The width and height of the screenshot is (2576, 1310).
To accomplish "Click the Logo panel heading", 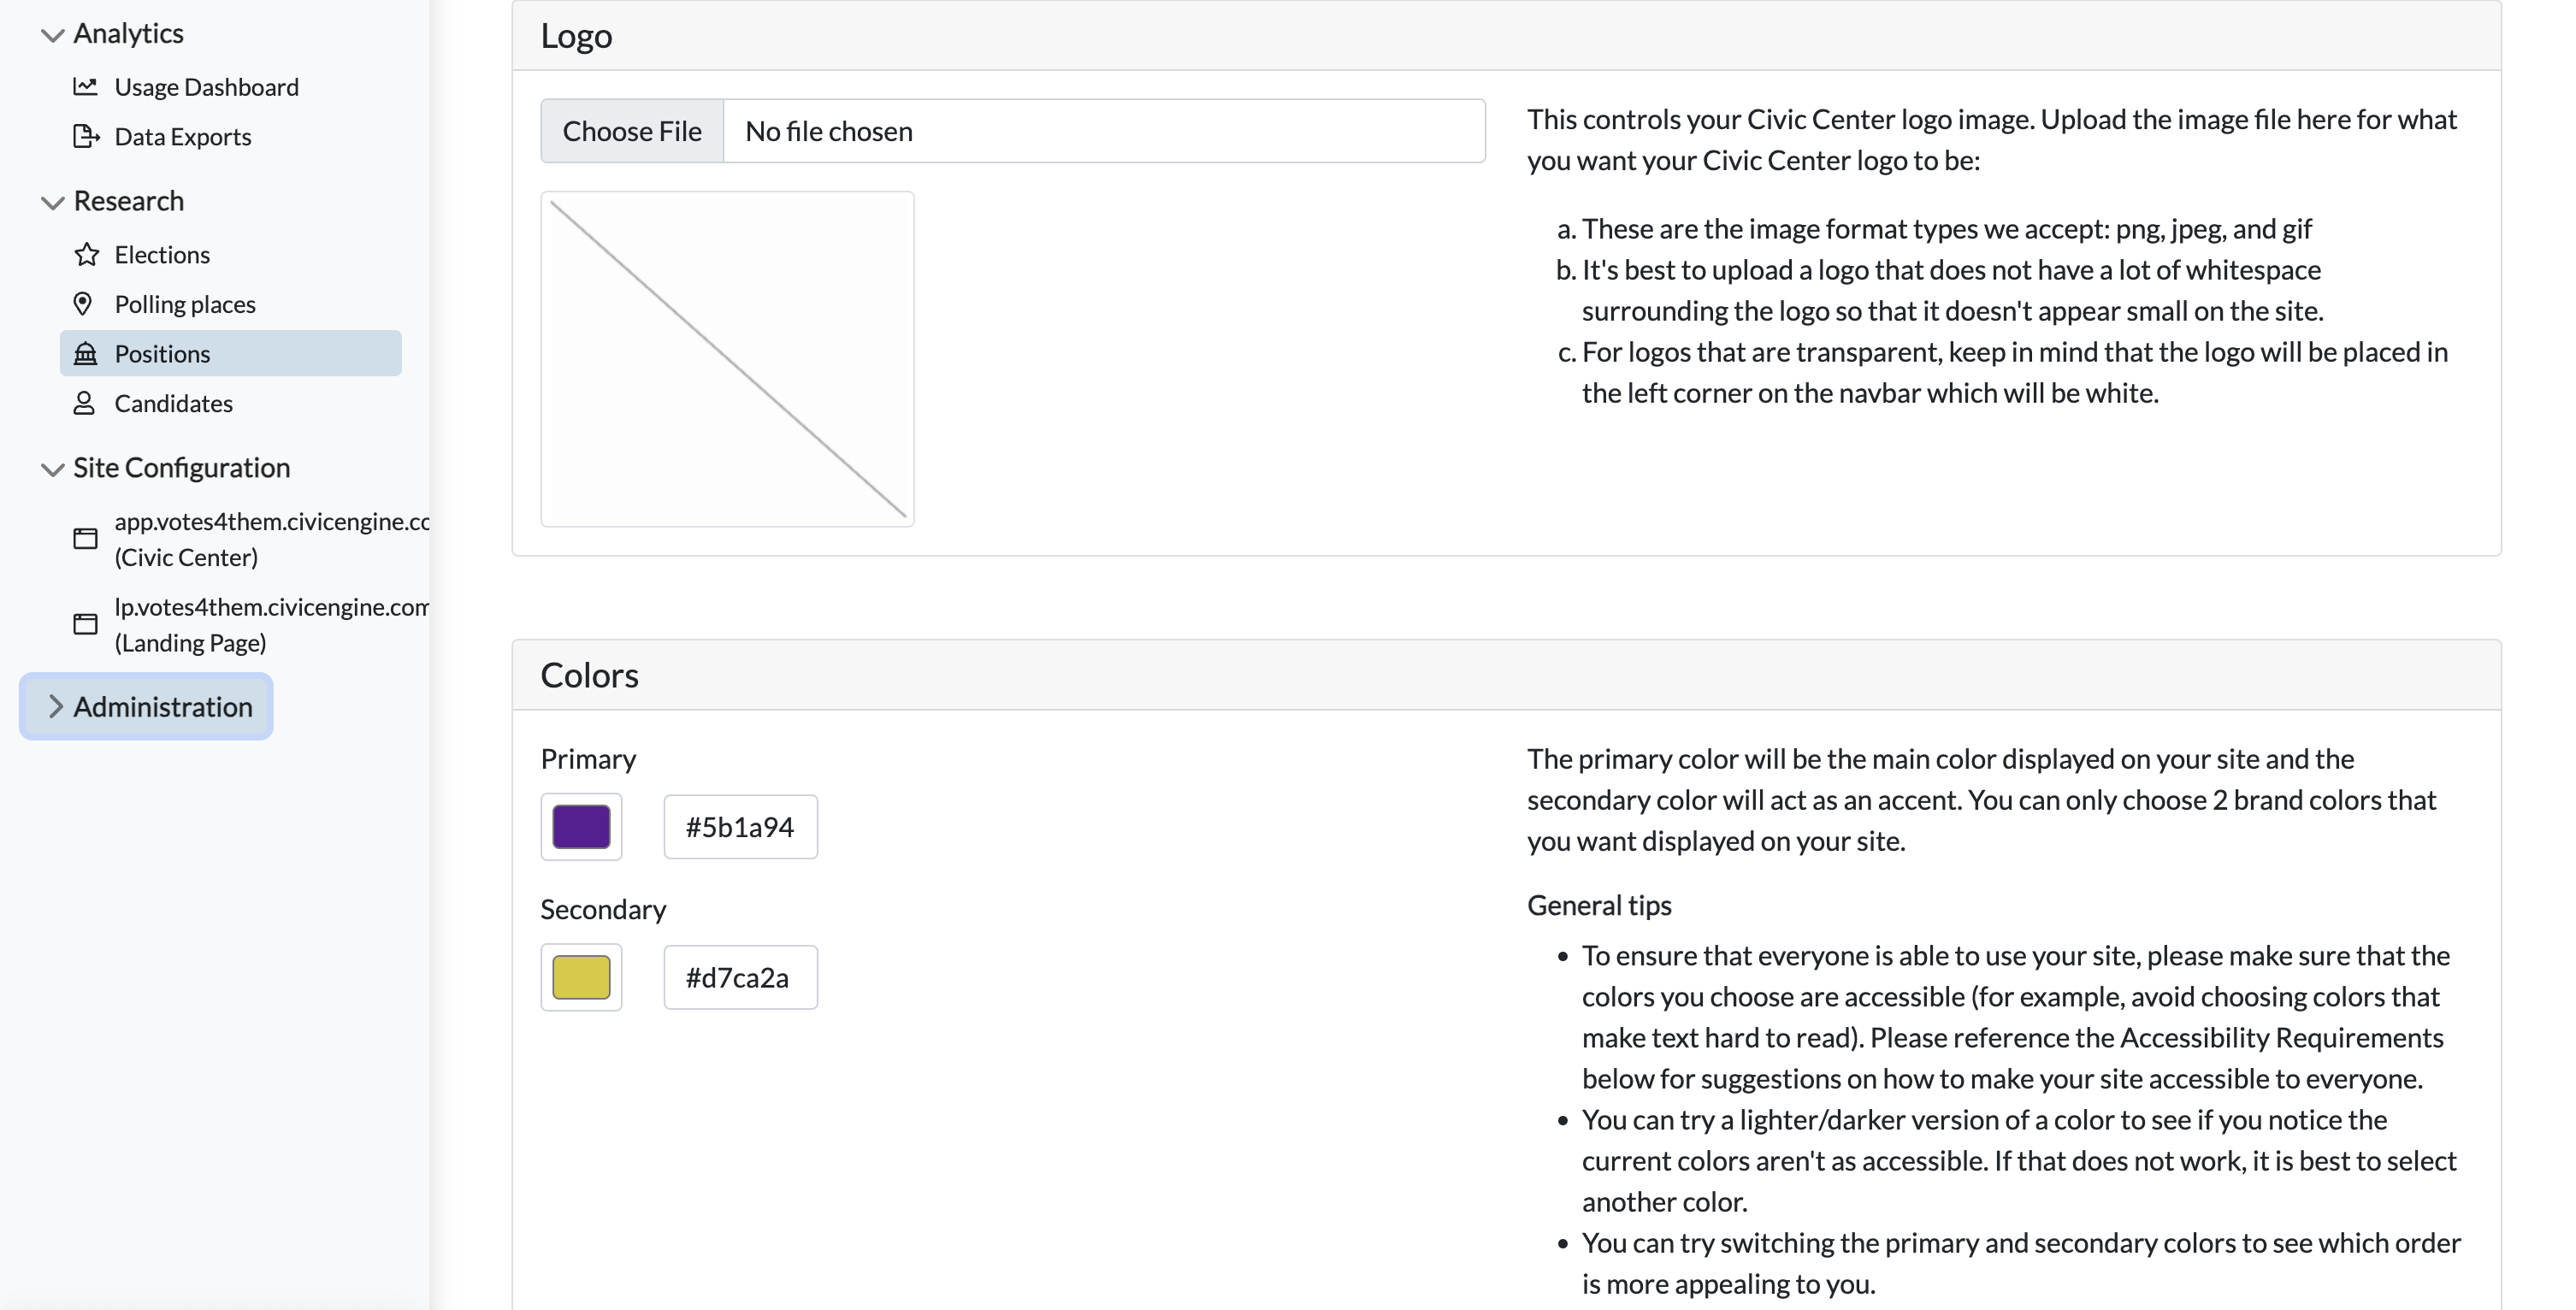I will (x=576, y=35).
